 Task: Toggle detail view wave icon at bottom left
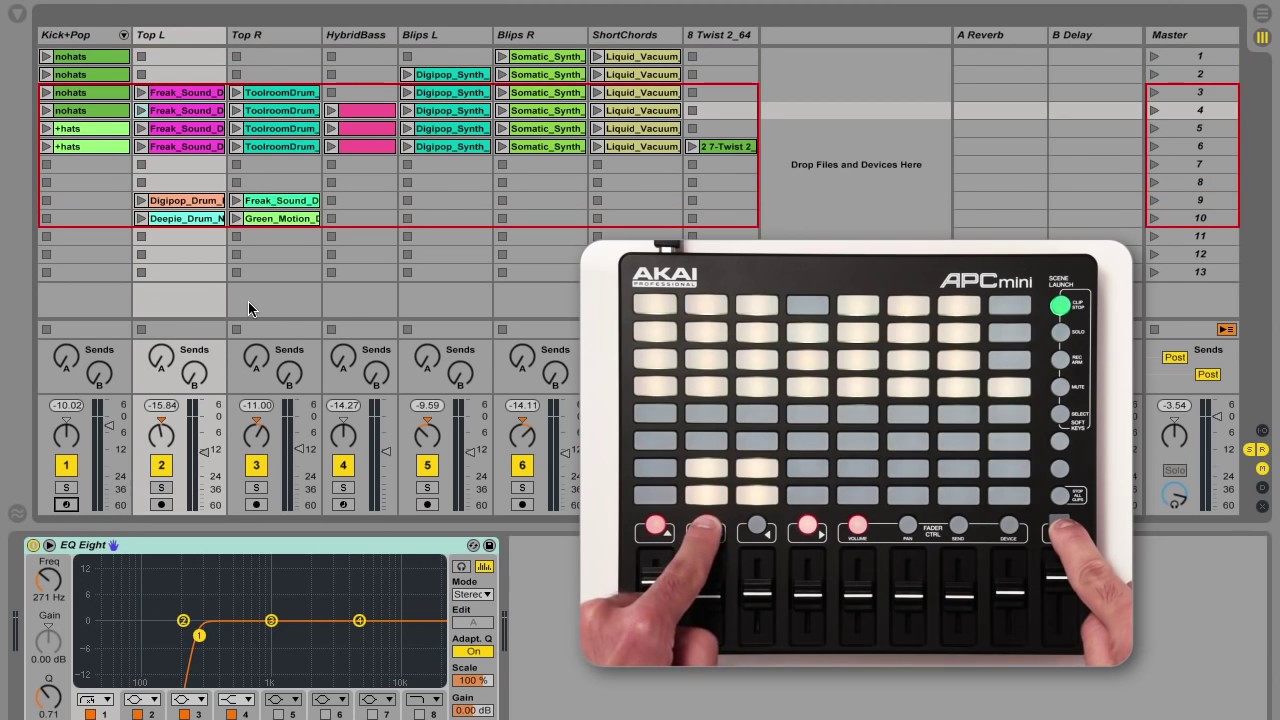pos(17,514)
